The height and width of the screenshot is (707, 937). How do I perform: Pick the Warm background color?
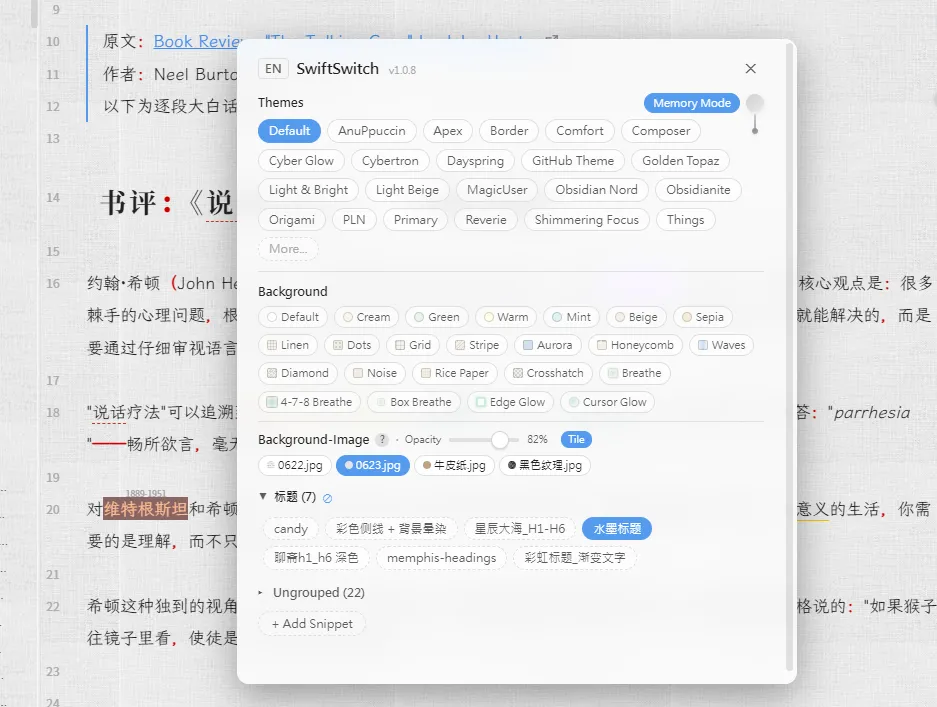point(506,317)
